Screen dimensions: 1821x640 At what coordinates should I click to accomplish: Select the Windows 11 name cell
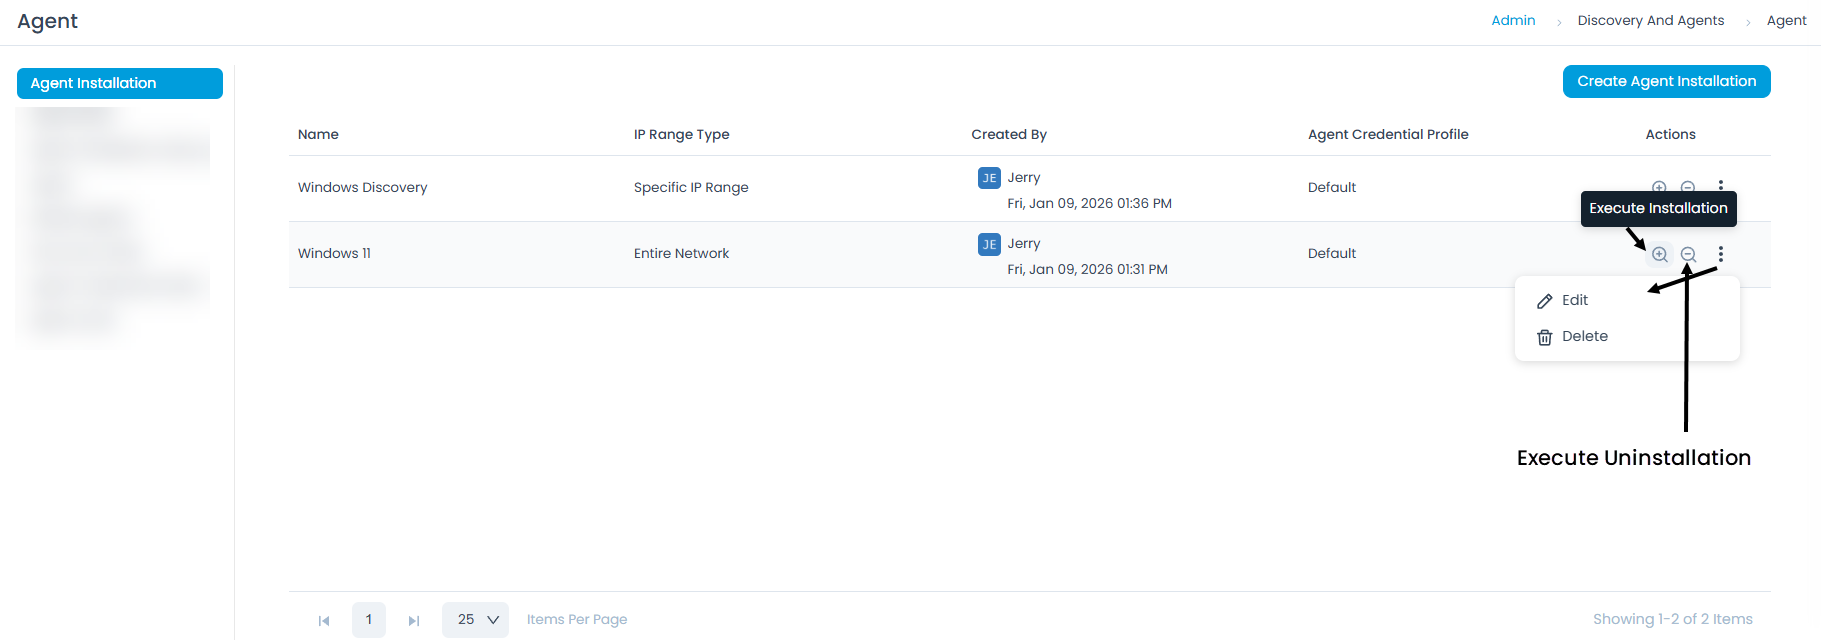(x=334, y=253)
